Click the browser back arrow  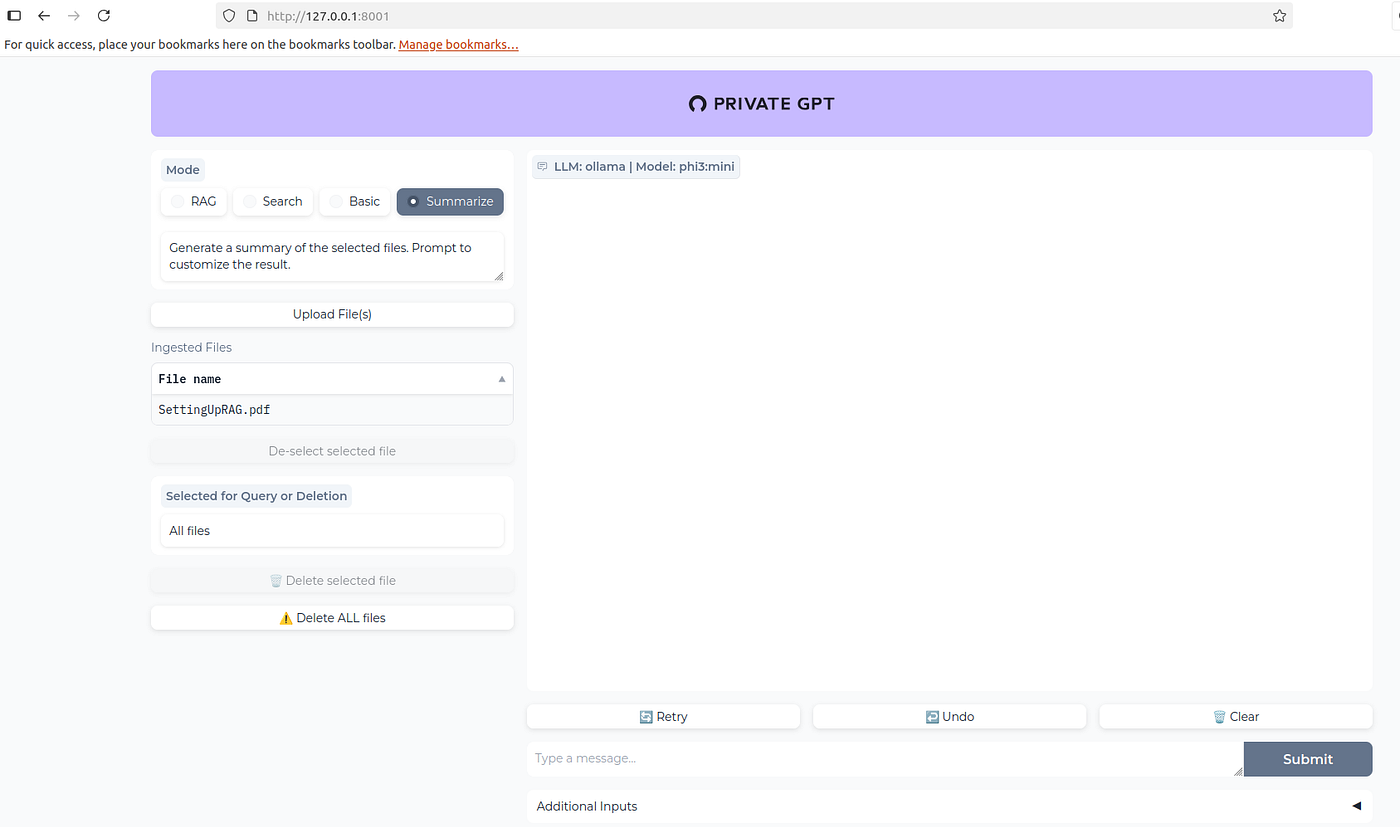point(44,16)
